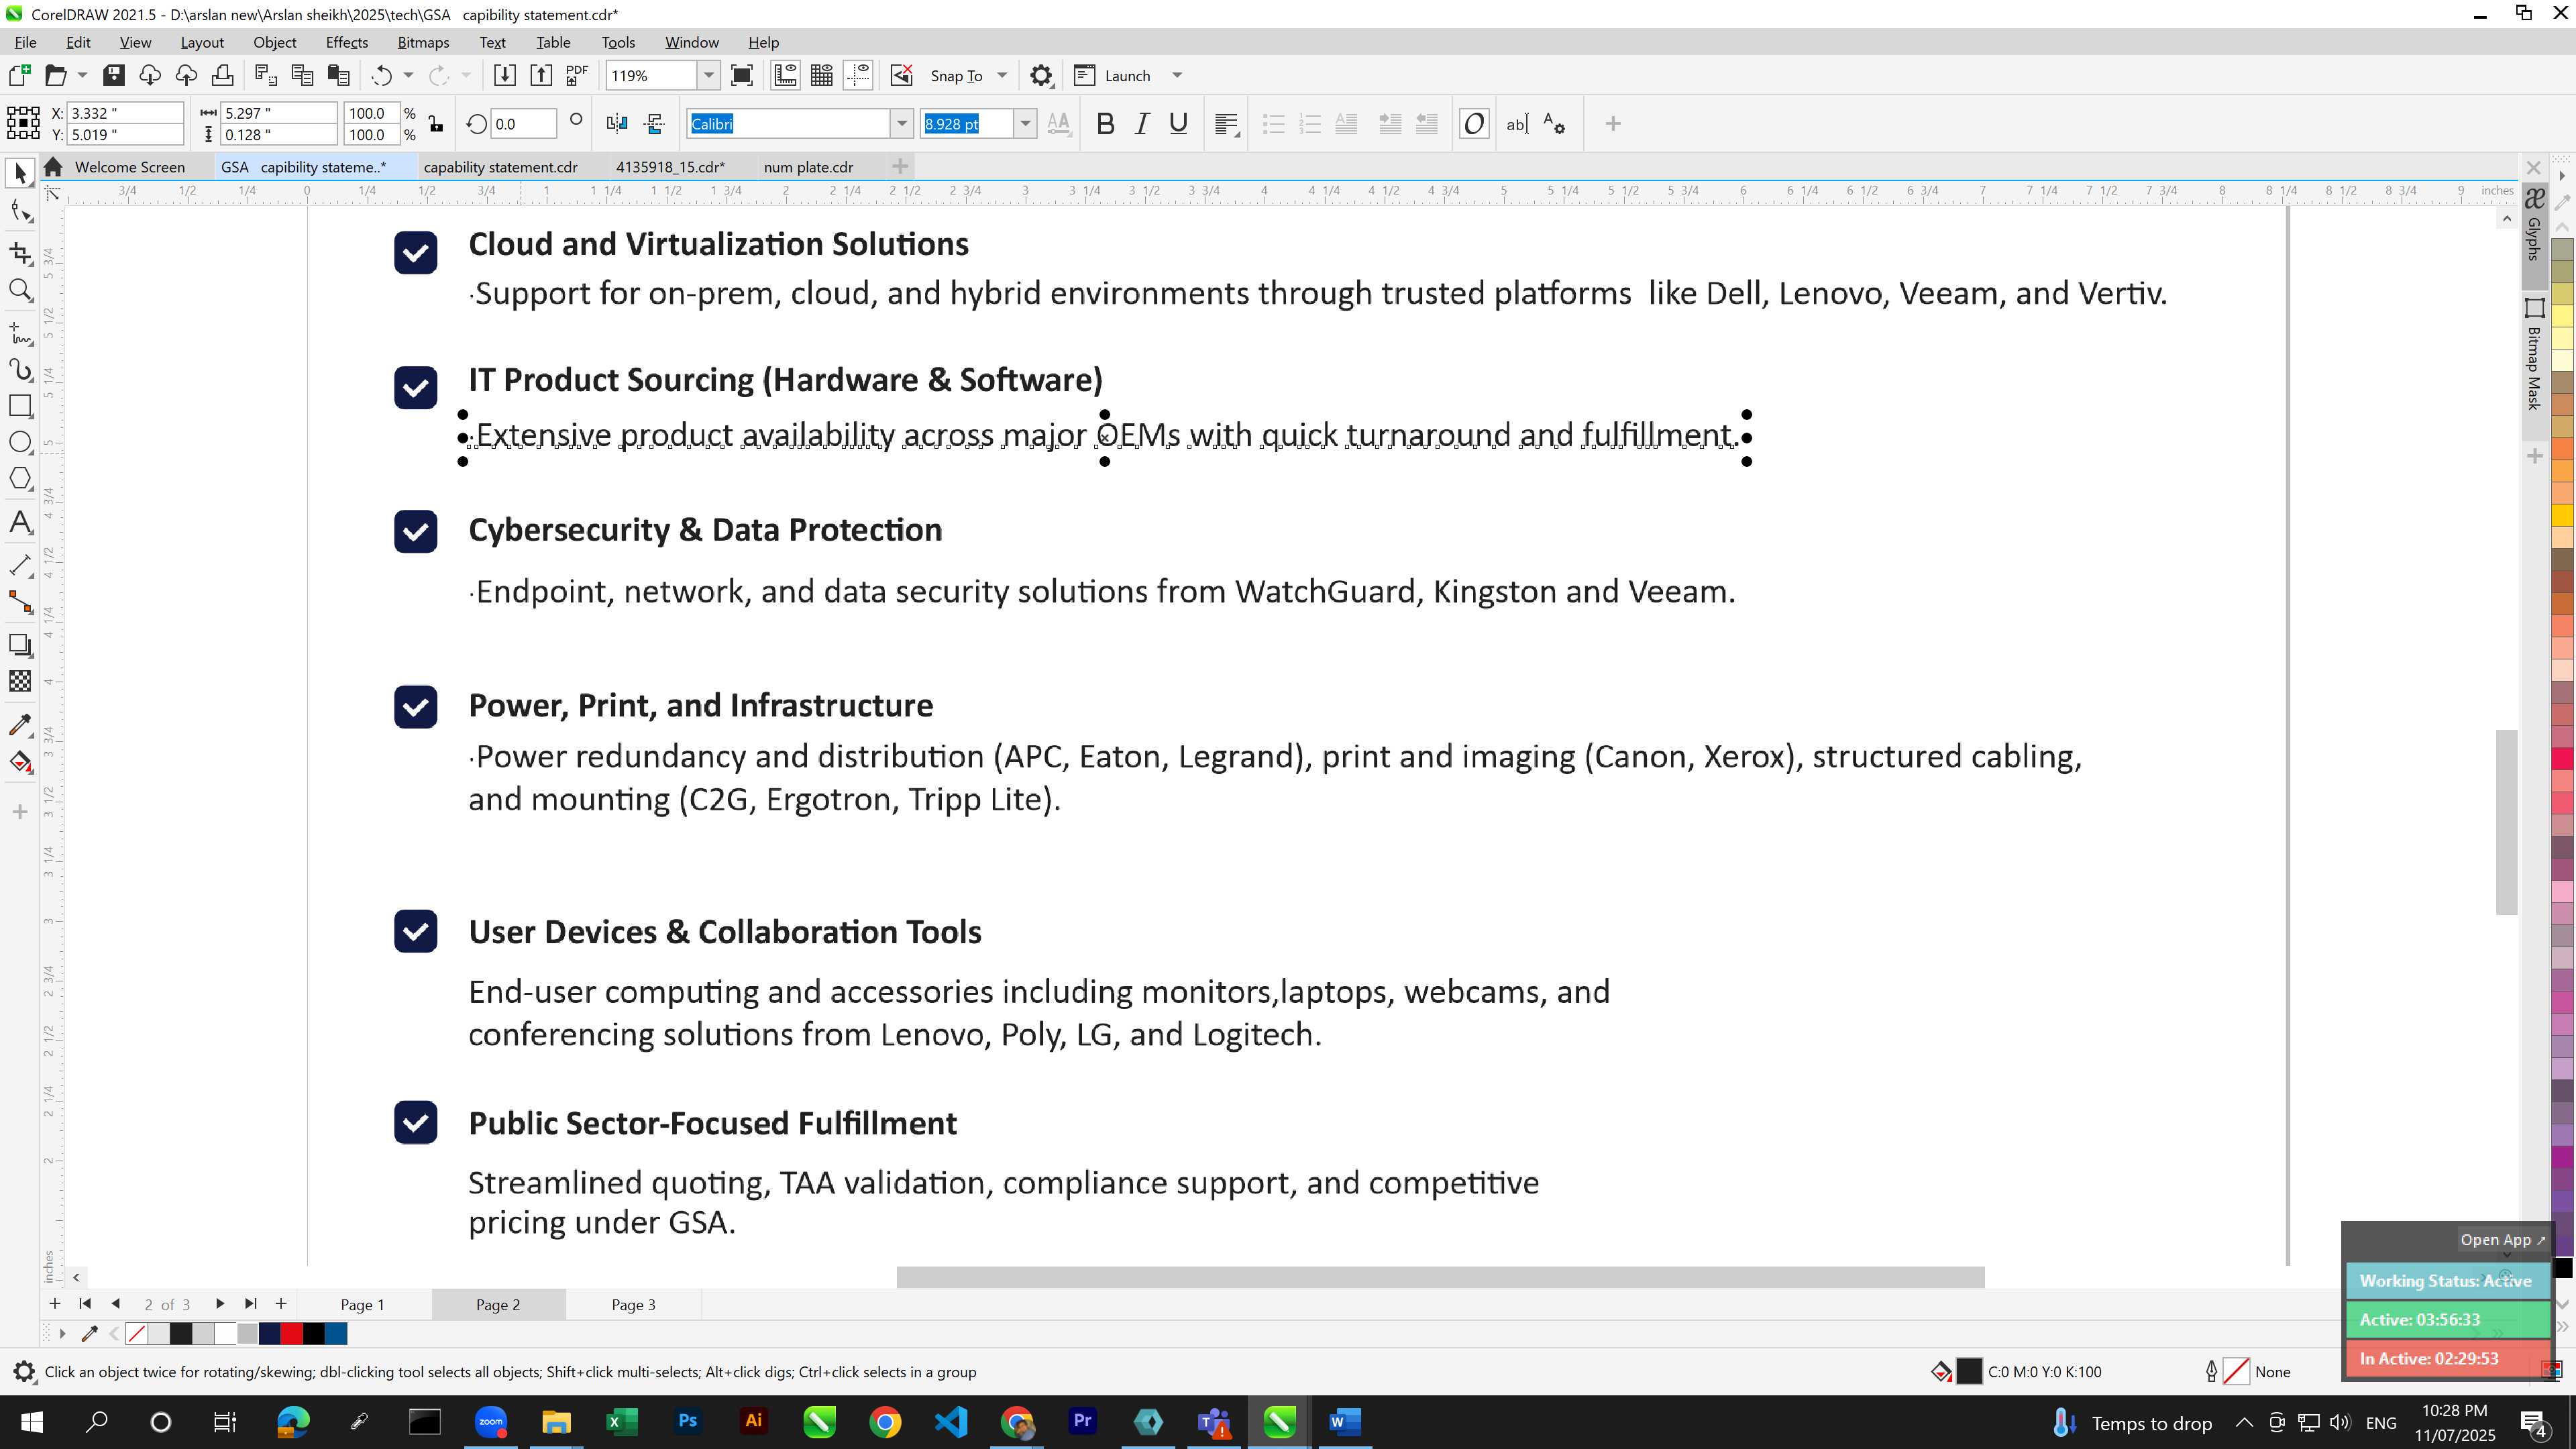Expand the undo history dropdown arrow
The height and width of the screenshot is (1449, 2576).
click(x=408, y=75)
